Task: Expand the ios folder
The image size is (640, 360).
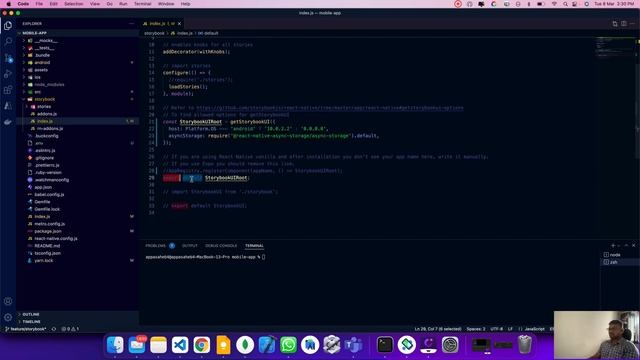Action: 38,77
